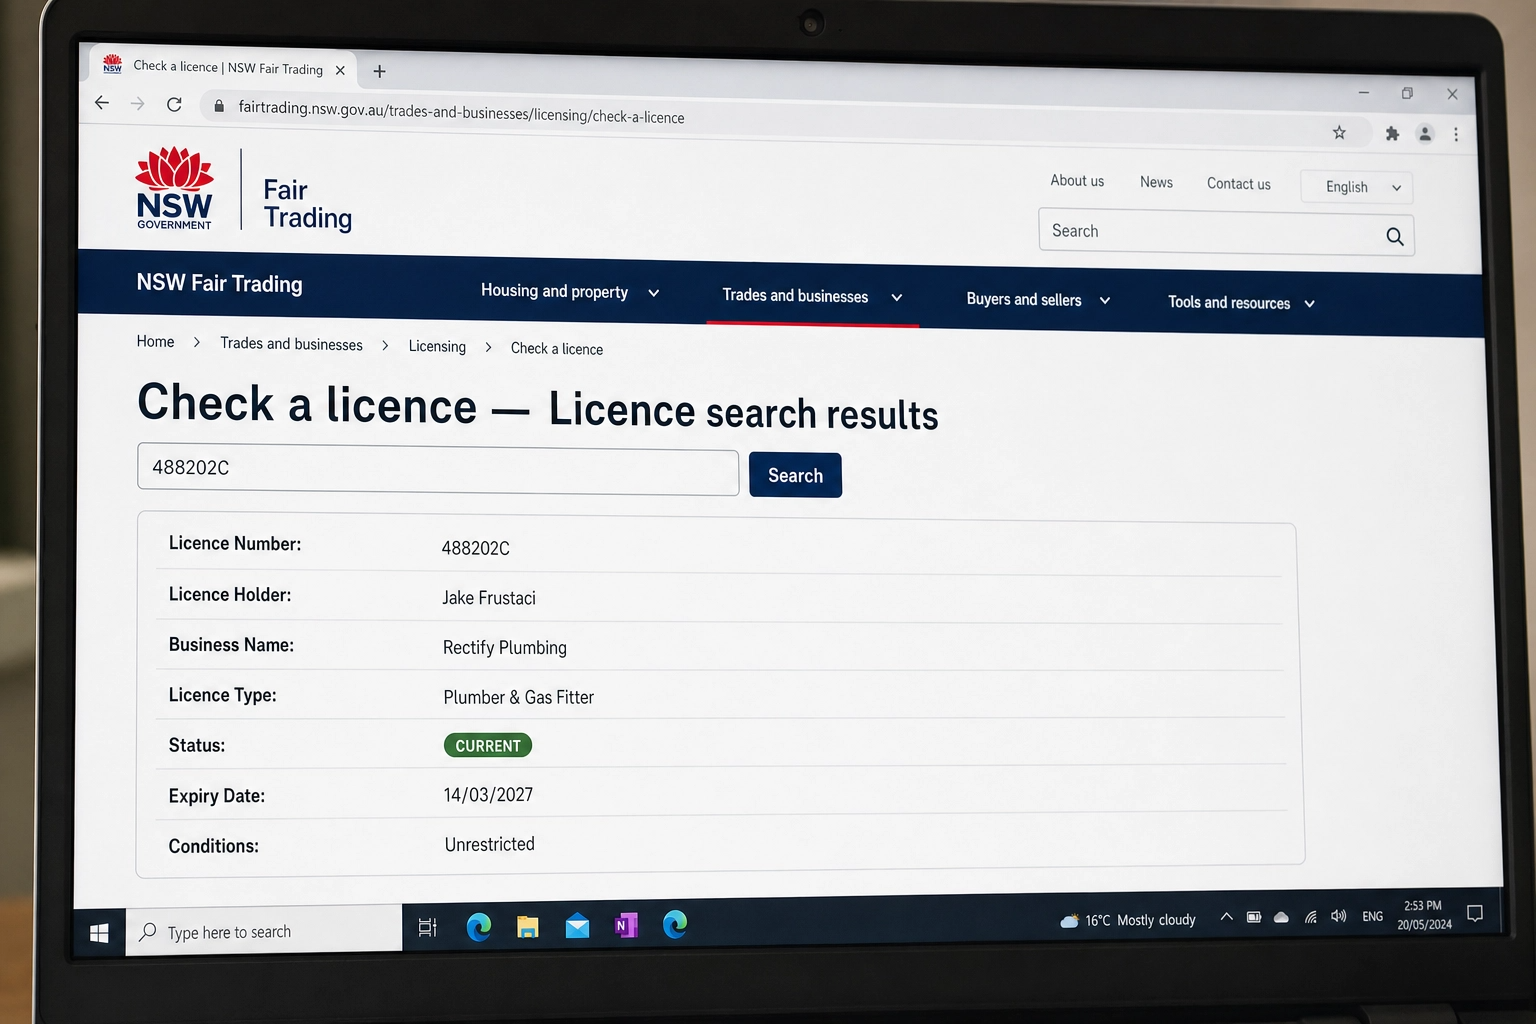
Task: Click the magnifier icon in site search
Action: pyautogui.click(x=1394, y=237)
